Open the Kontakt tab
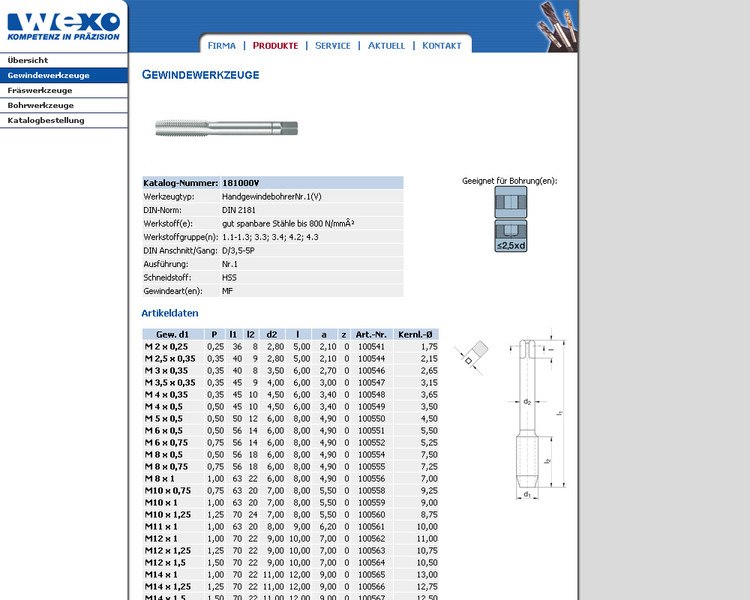This screenshot has width=750, height=600. [x=441, y=45]
